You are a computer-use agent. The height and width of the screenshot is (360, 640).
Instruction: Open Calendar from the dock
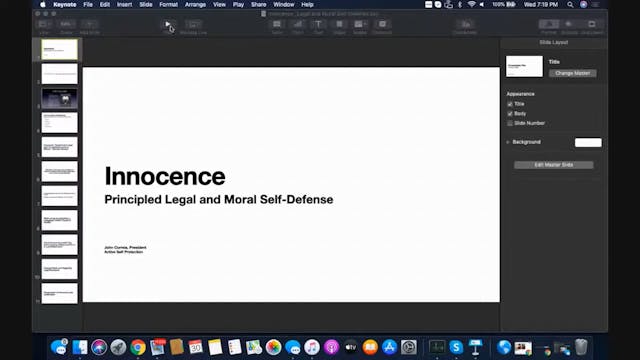click(x=196, y=347)
